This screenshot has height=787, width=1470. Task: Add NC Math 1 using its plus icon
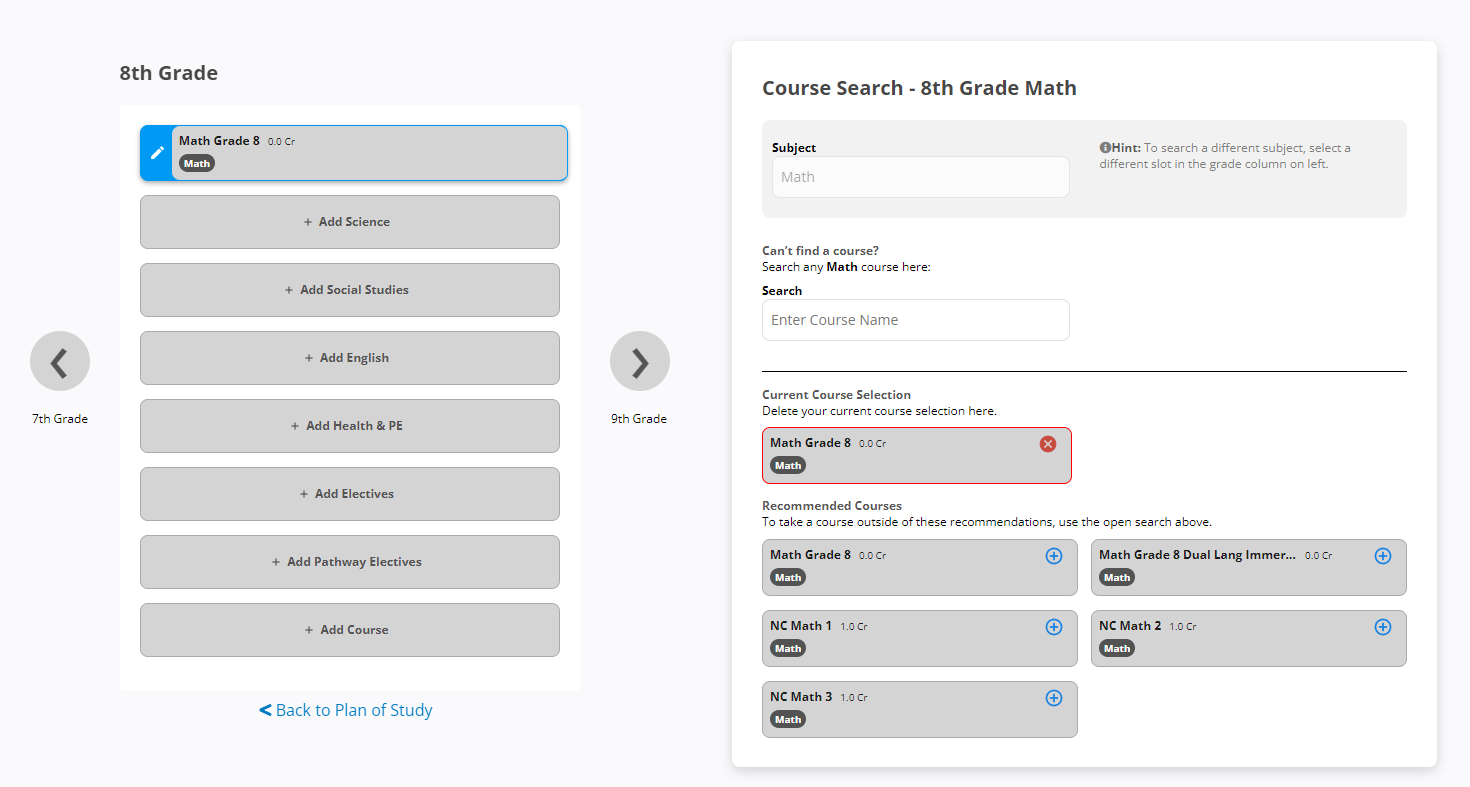1053,627
